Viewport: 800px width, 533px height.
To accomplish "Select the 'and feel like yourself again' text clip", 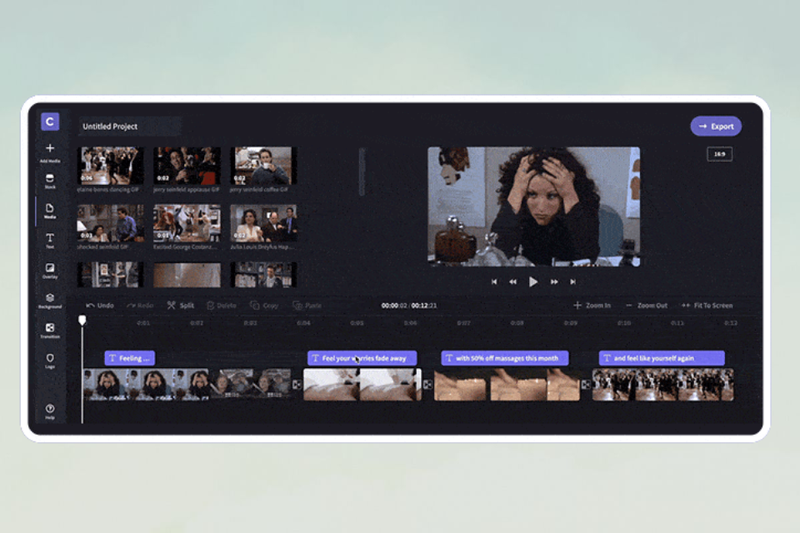I will 661,358.
